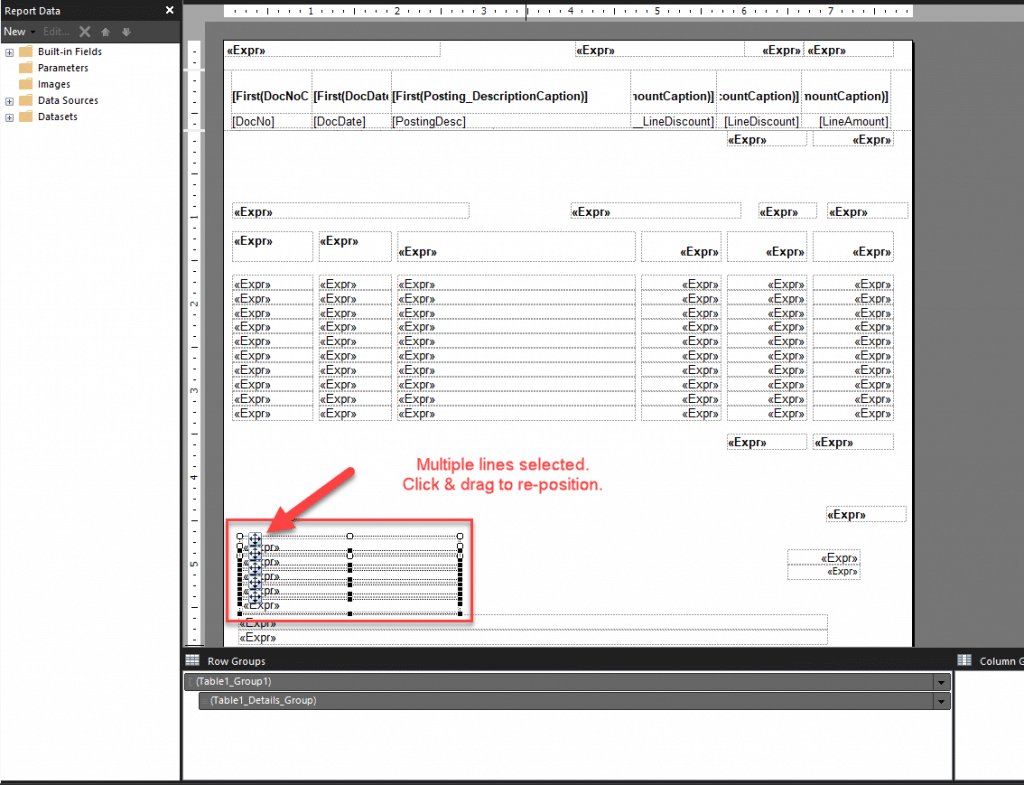Image resolution: width=1024 pixels, height=785 pixels.
Task: Expand the Datasets tree node
Action: point(9,117)
